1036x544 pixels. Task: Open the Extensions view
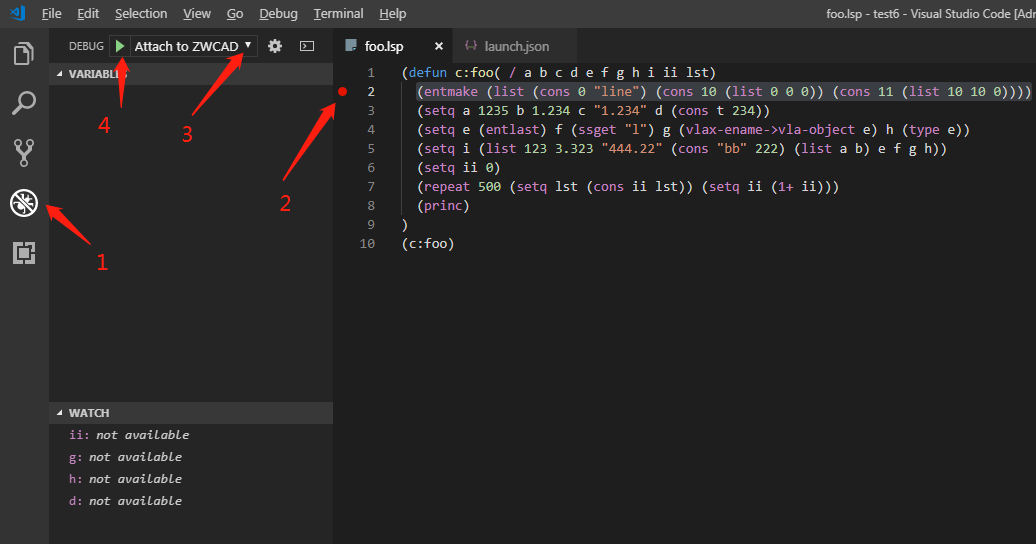[24, 253]
